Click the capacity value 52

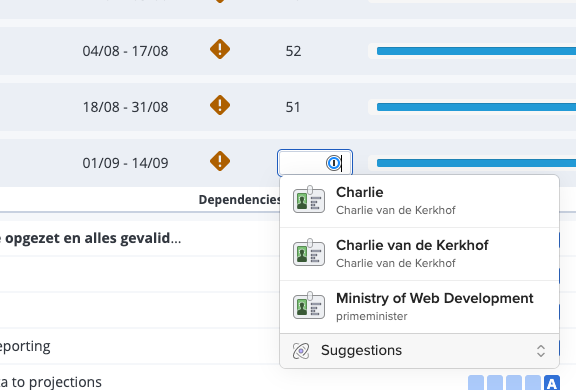(x=293, y=51)
